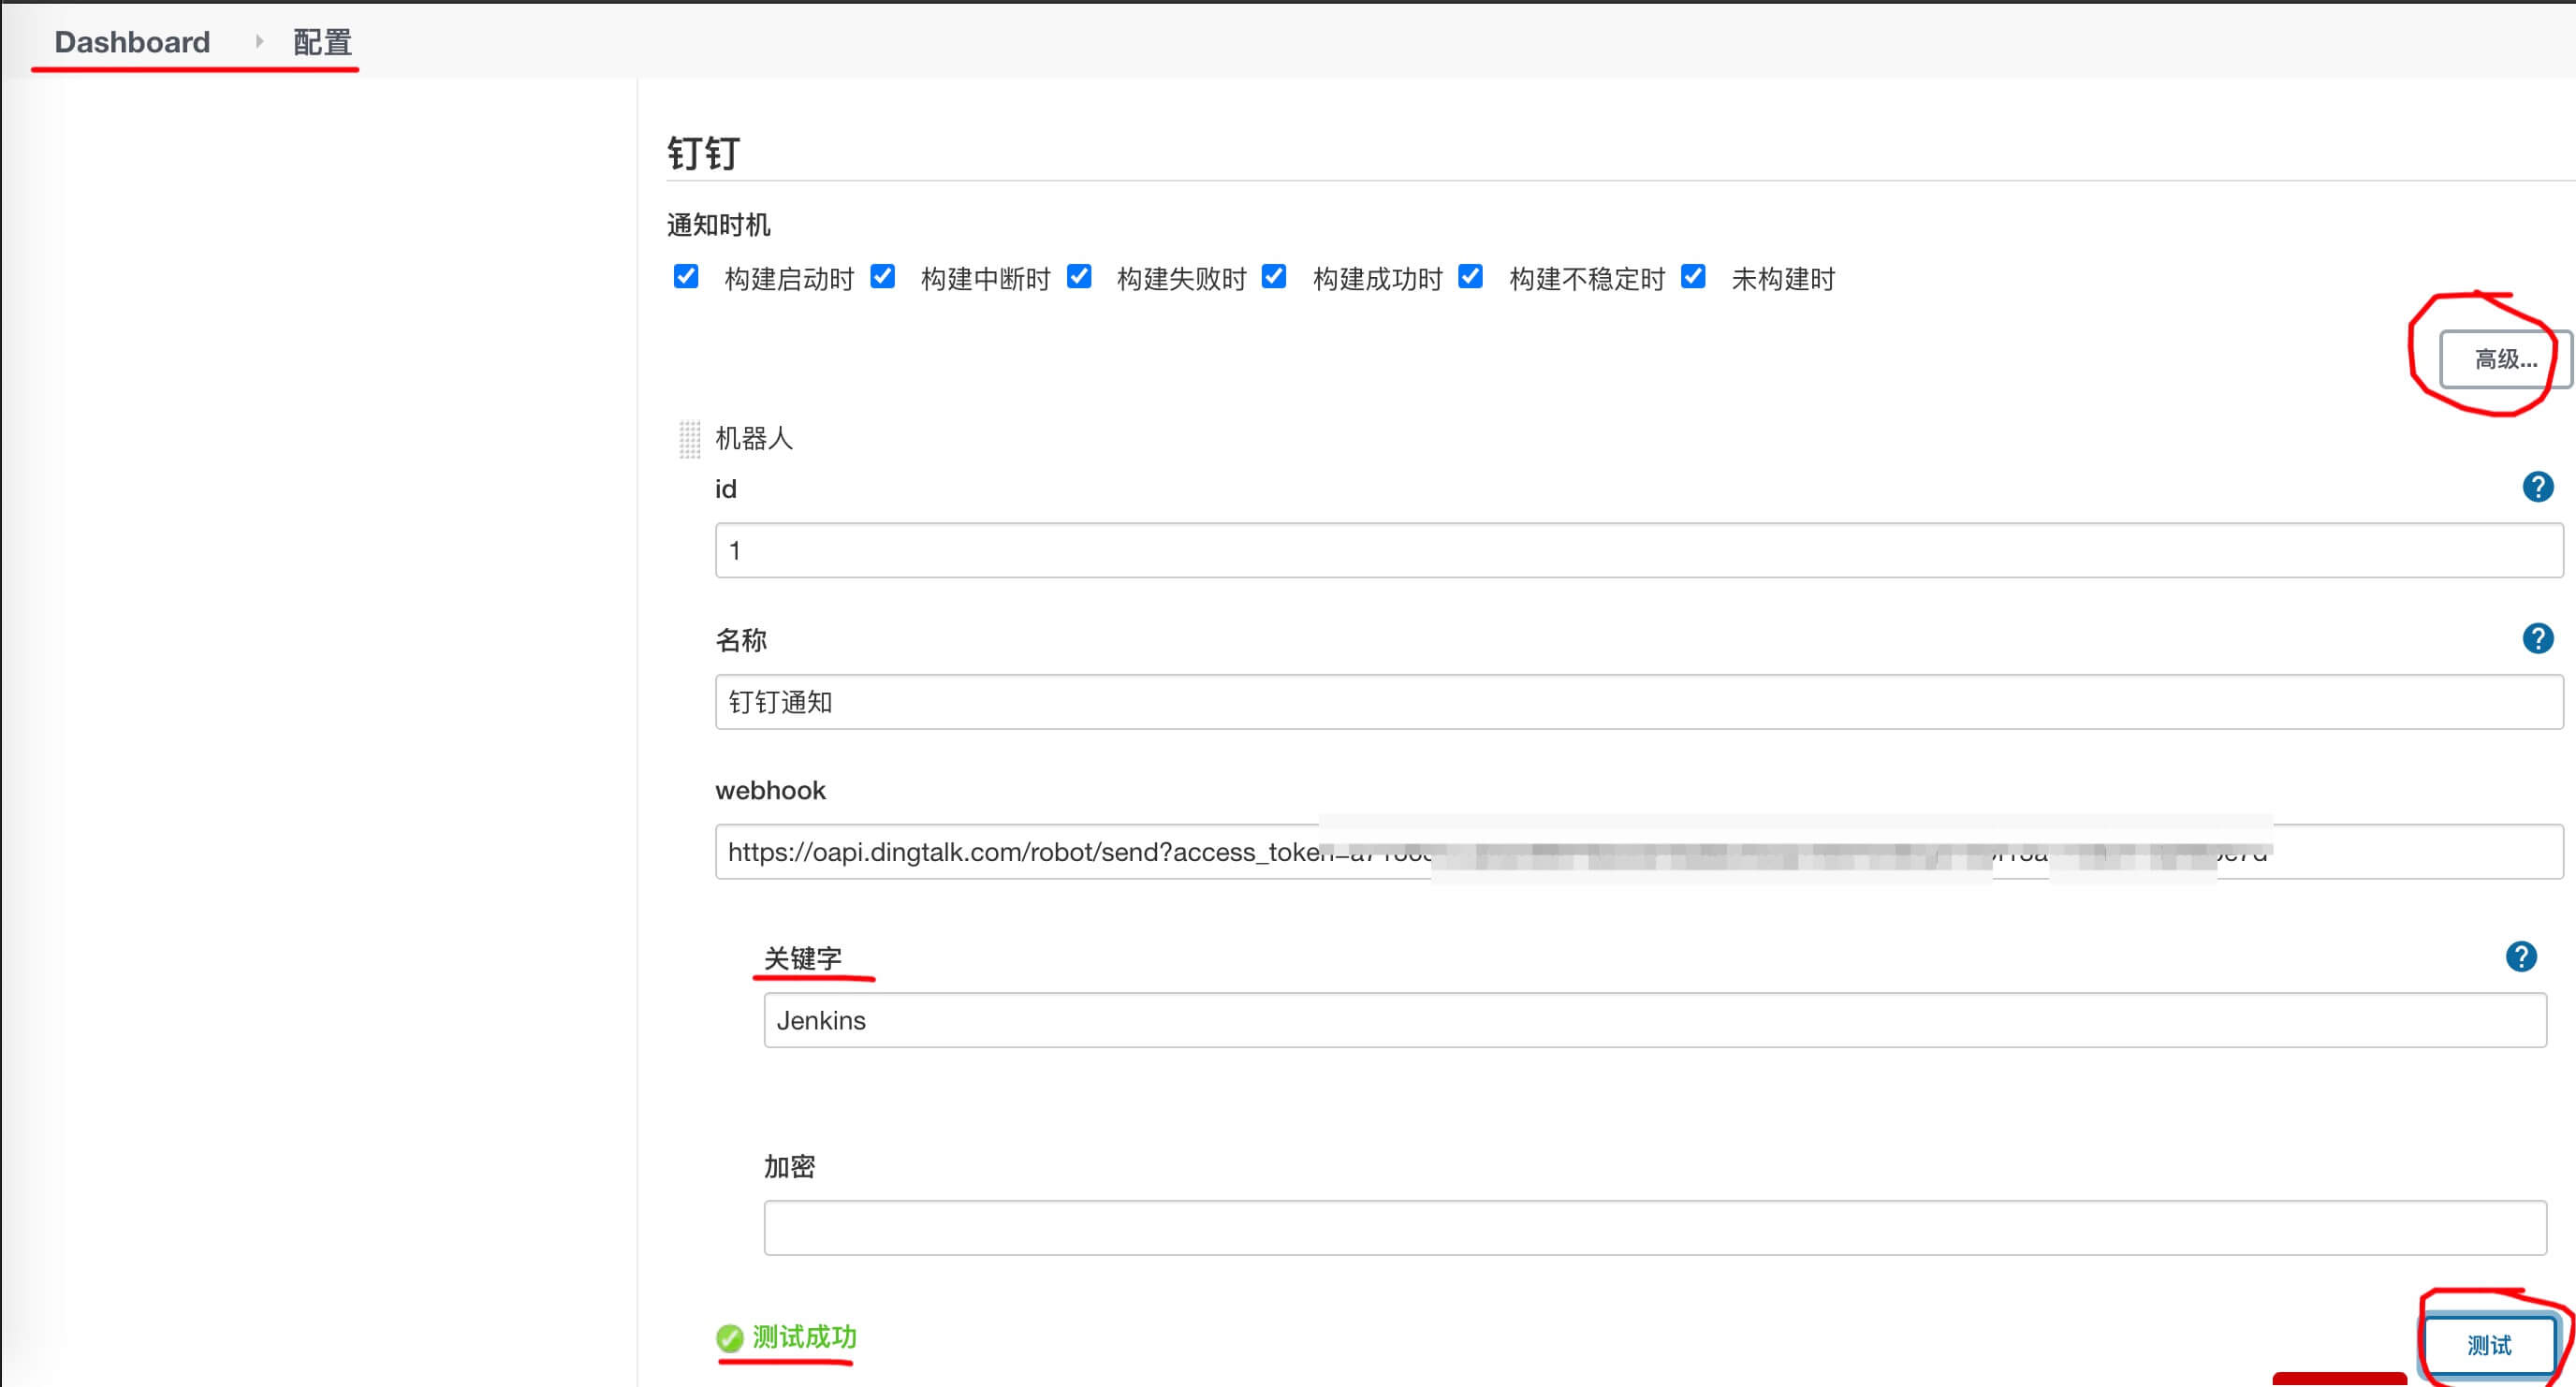Click the 加密 label

790,1167
